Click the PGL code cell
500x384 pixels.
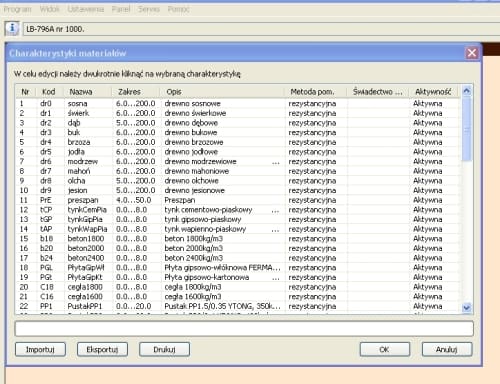(46, 268)
